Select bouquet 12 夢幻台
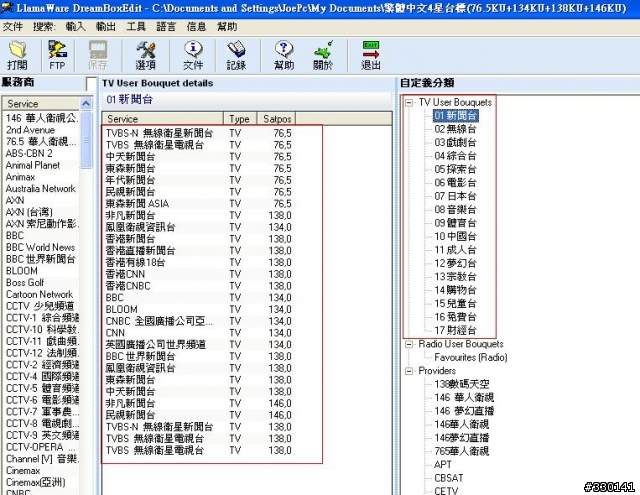 [455, 263]
